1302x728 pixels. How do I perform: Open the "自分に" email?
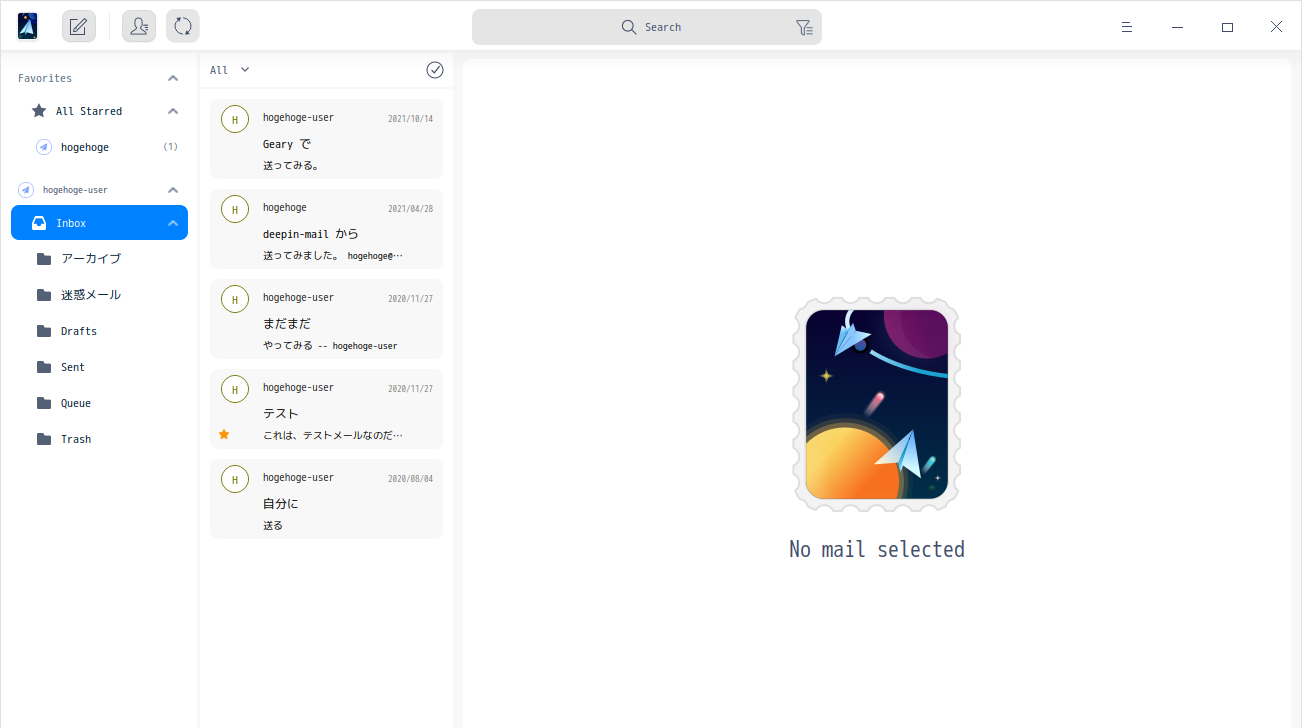(x=326, y=499)
